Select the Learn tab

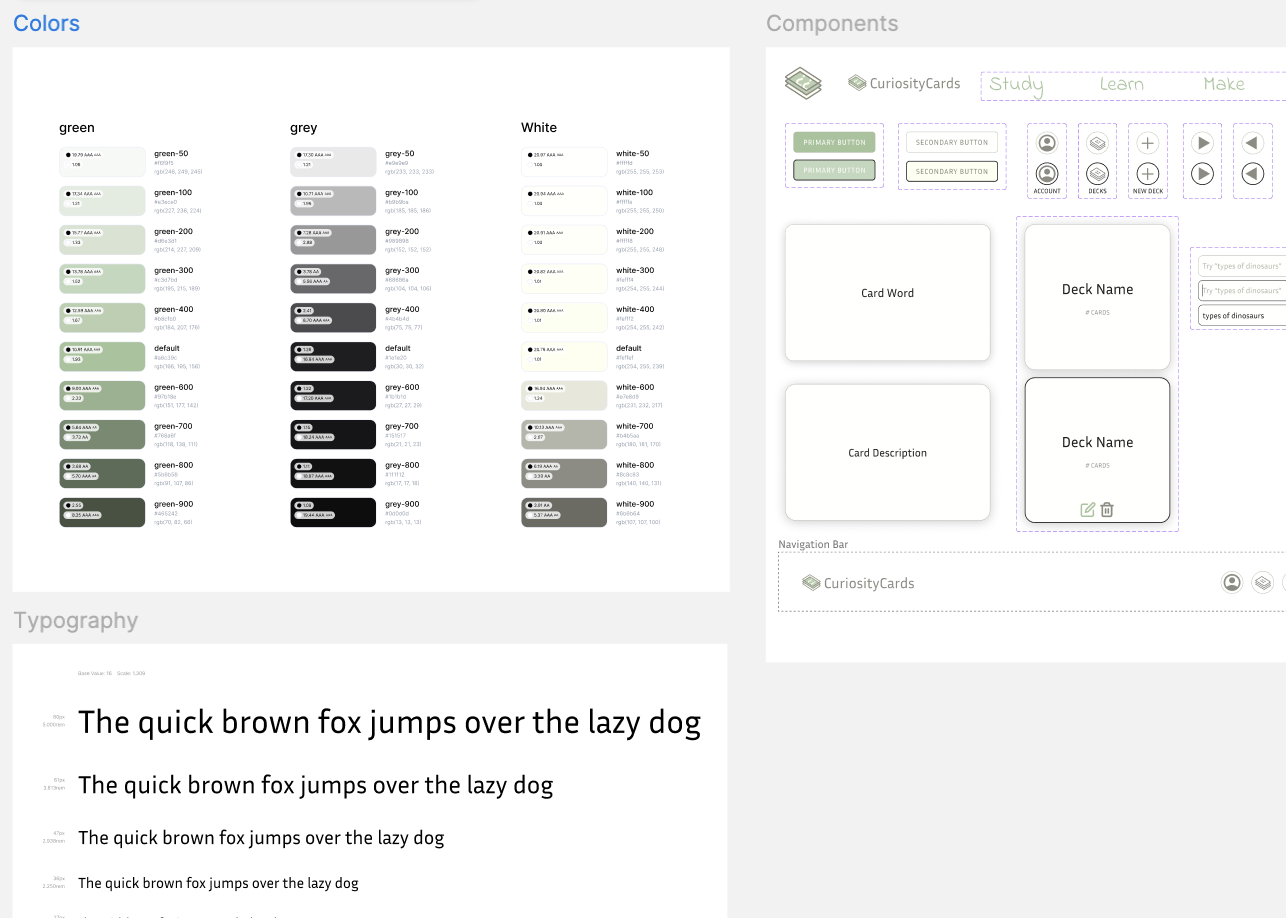pyautogui.click(x=1121, y=85)
